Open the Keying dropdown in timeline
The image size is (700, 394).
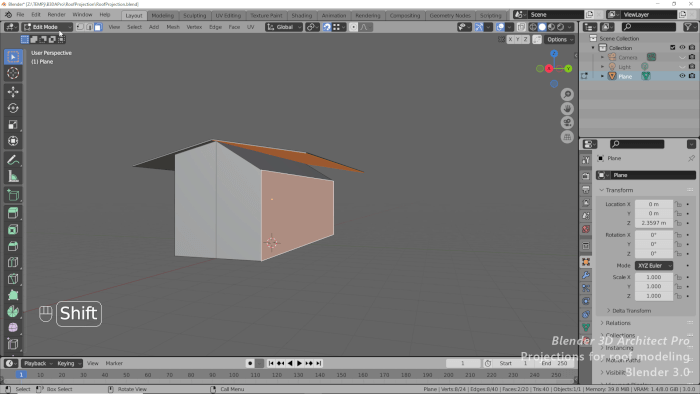(68, 363)
